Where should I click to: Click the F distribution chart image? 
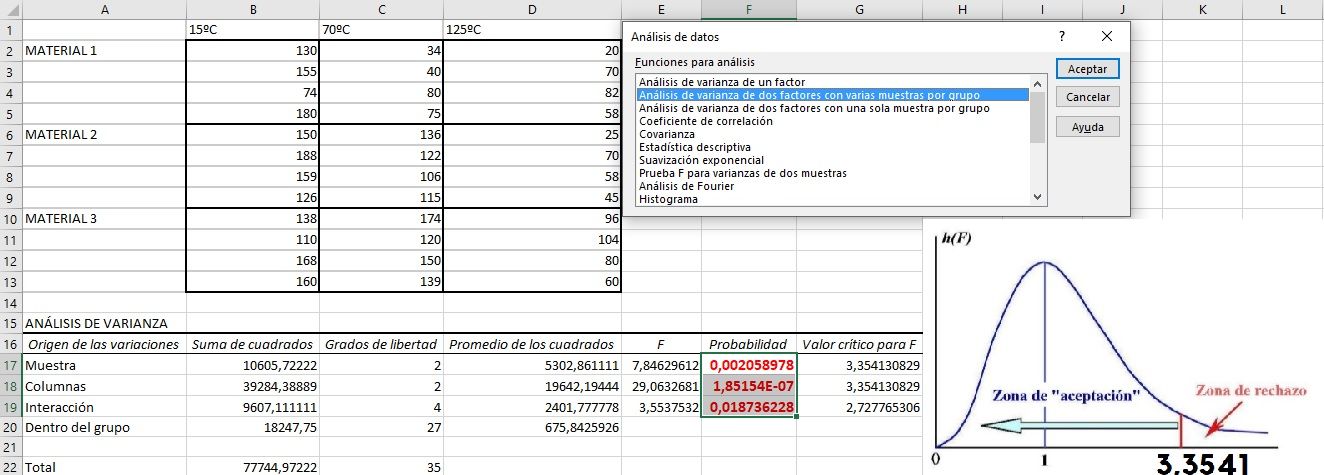tap(1125, 348)
